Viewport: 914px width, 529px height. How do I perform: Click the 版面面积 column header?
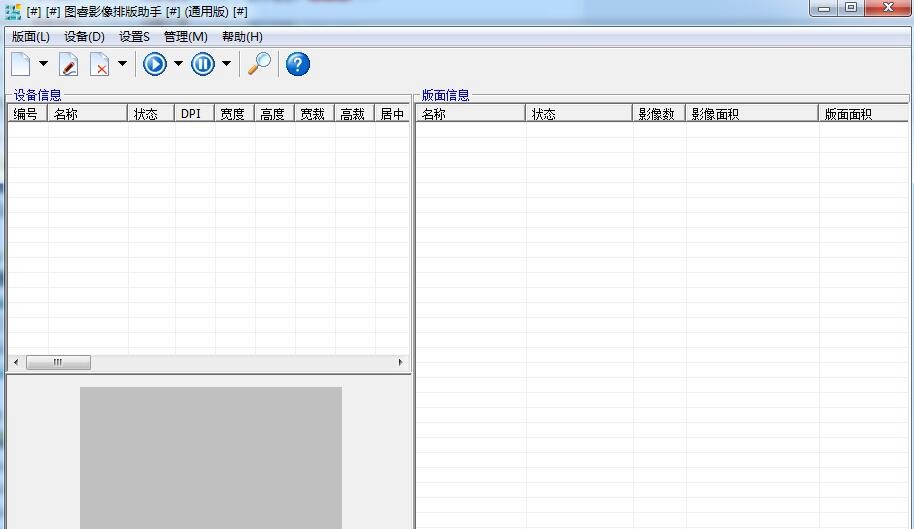863,114
